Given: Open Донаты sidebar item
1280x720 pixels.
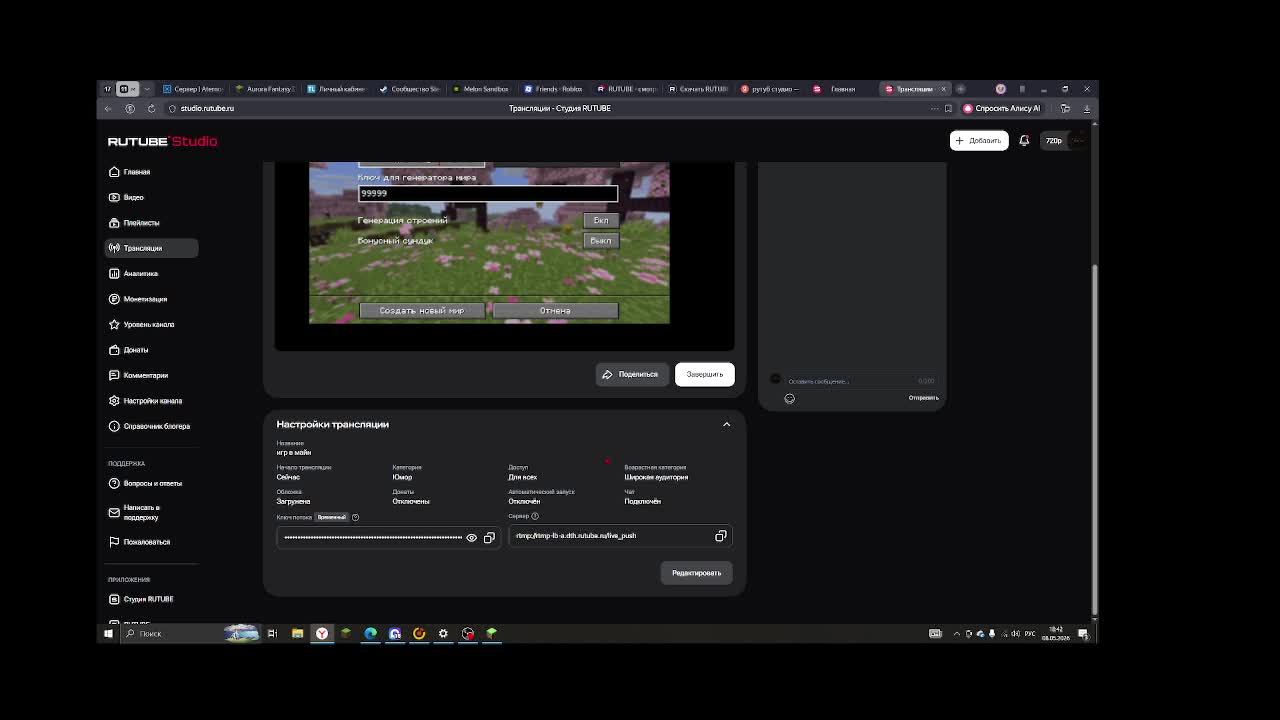Looking at the screenshot, I should tap(136, 350).
